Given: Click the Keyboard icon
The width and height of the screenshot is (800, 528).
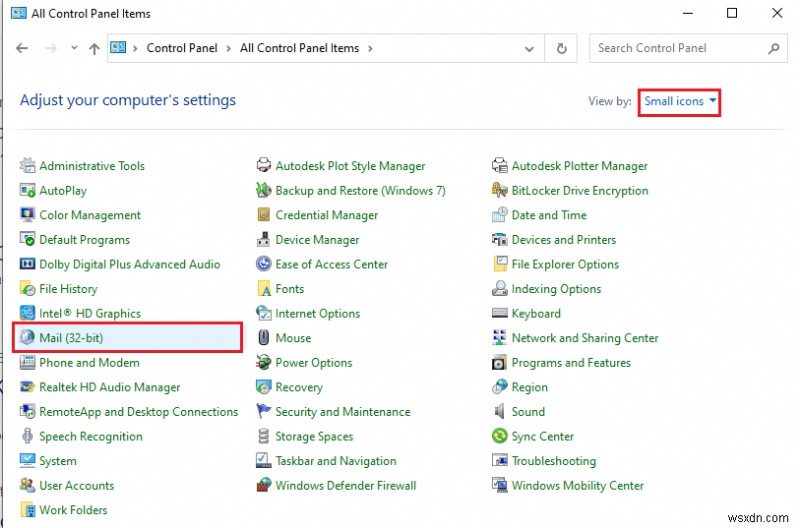Looking at the screenshot, I should click(499, 313).
